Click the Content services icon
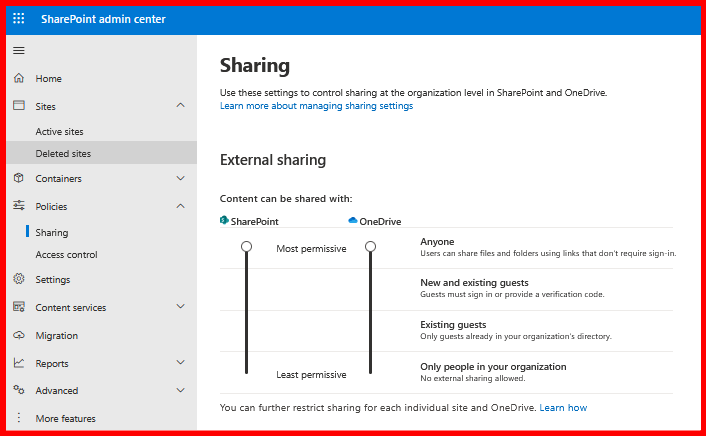Image resolution: width=706 pixels, height=436 pixels. [x=19, y=307]
